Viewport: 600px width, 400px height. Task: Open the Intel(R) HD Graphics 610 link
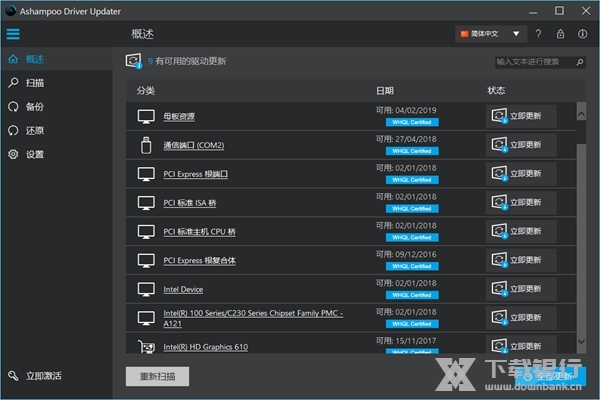(x=205, y=347)
